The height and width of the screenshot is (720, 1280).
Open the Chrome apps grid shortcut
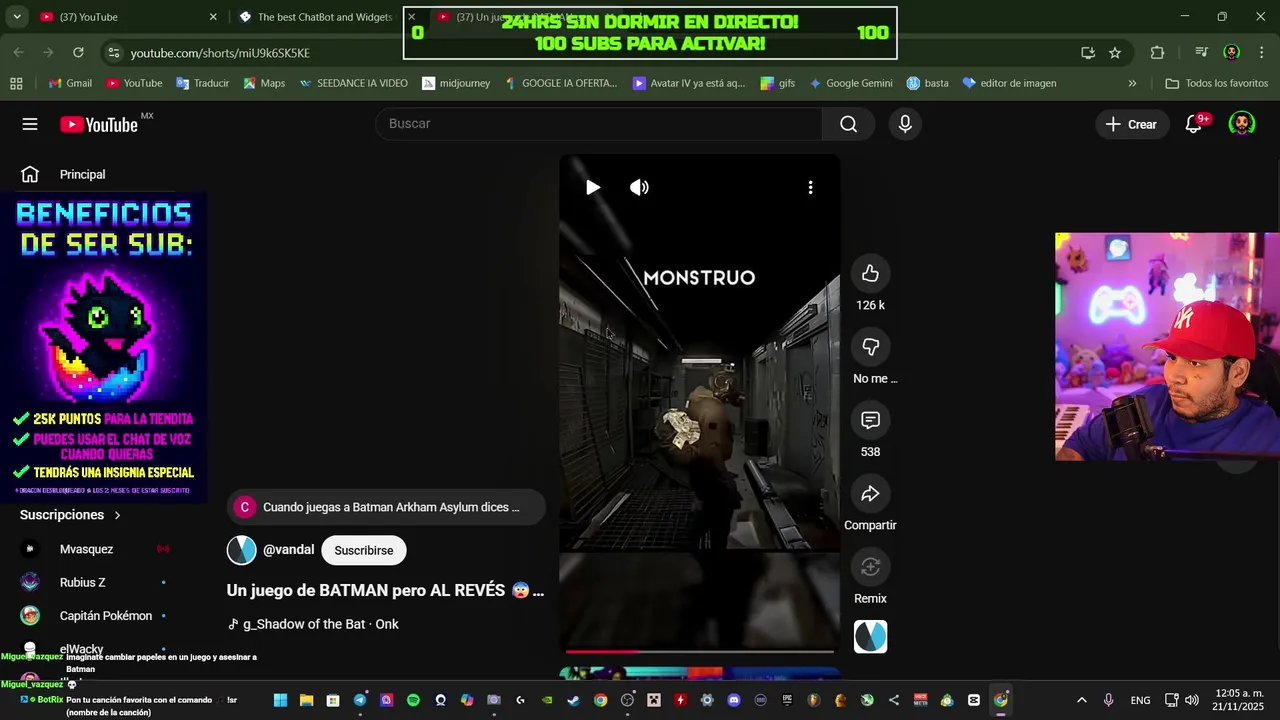16,83
